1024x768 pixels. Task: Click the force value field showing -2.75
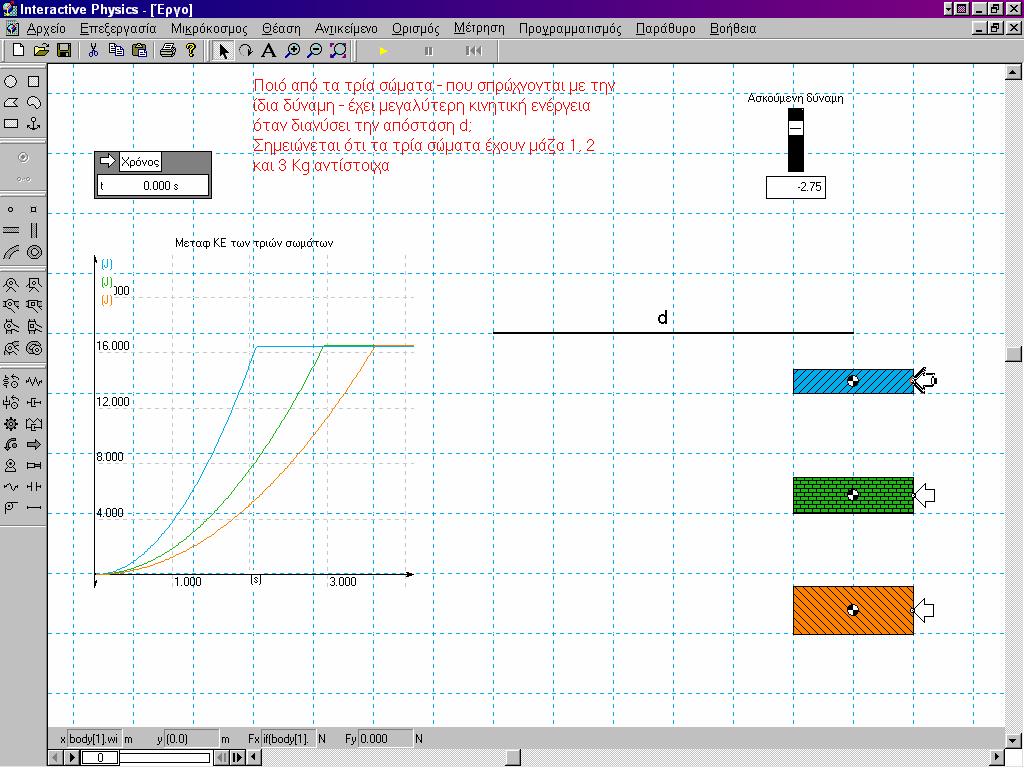click(795, 187)
